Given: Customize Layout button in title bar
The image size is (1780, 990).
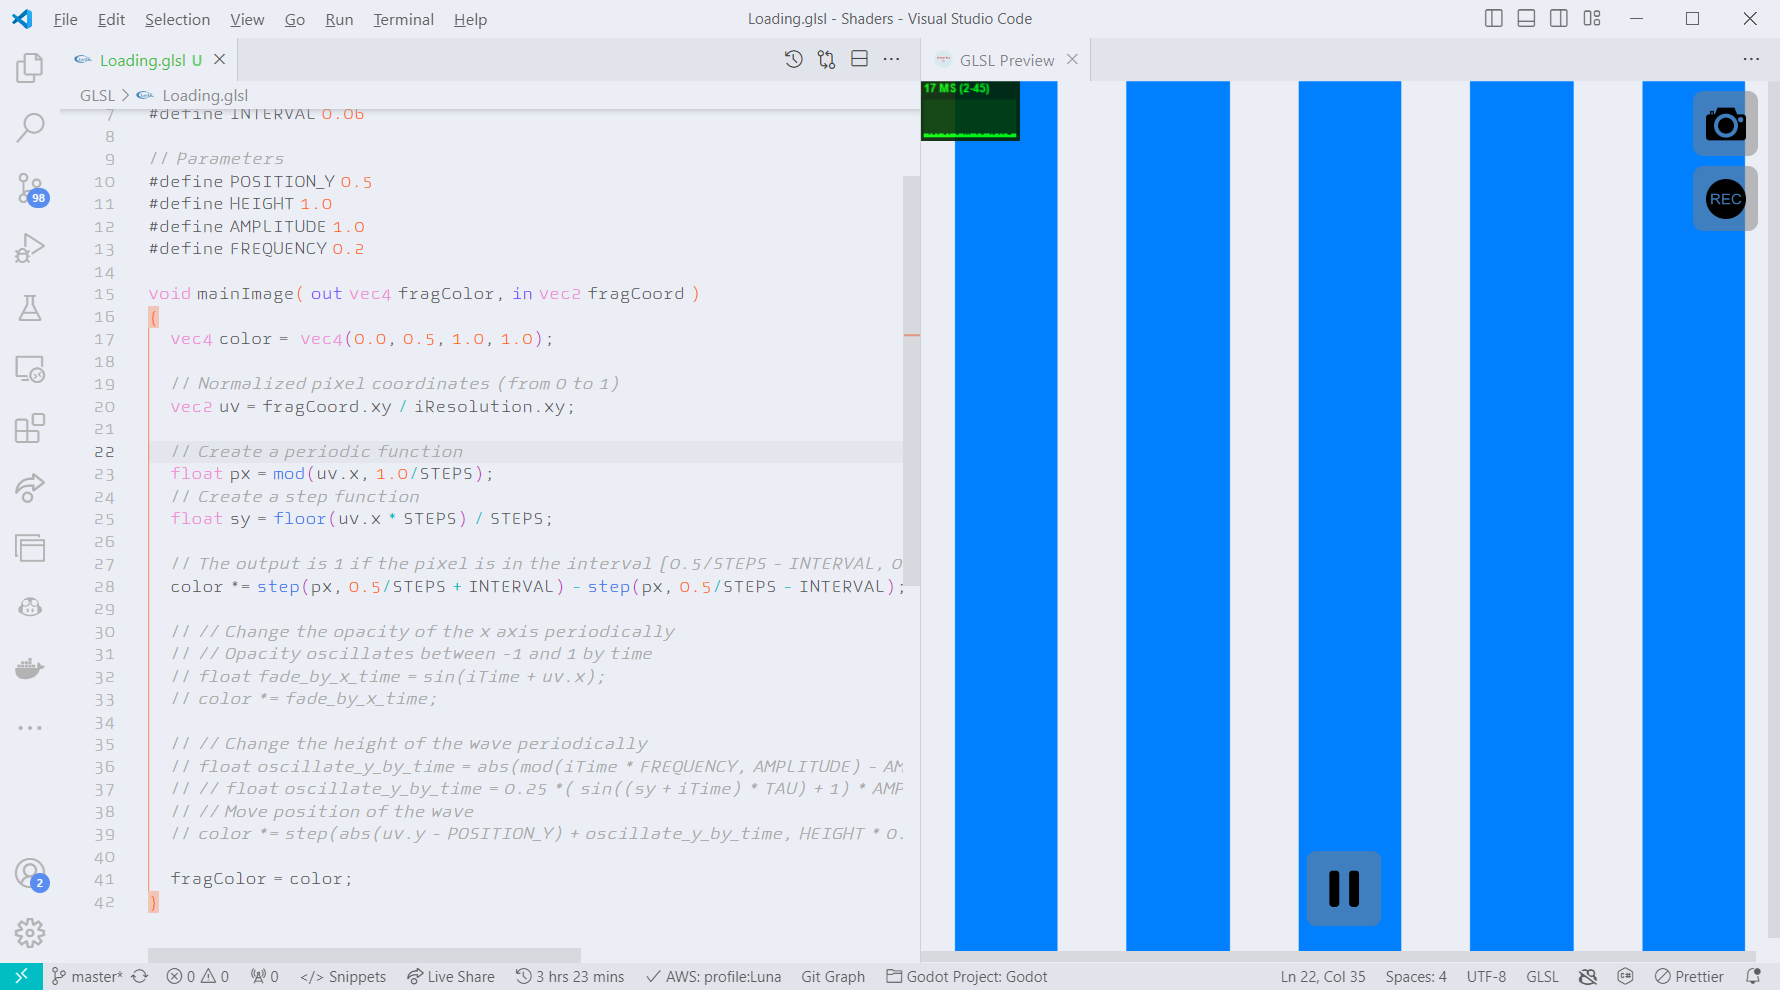Looking at the screenshot, I should [x=1592, y=18].
